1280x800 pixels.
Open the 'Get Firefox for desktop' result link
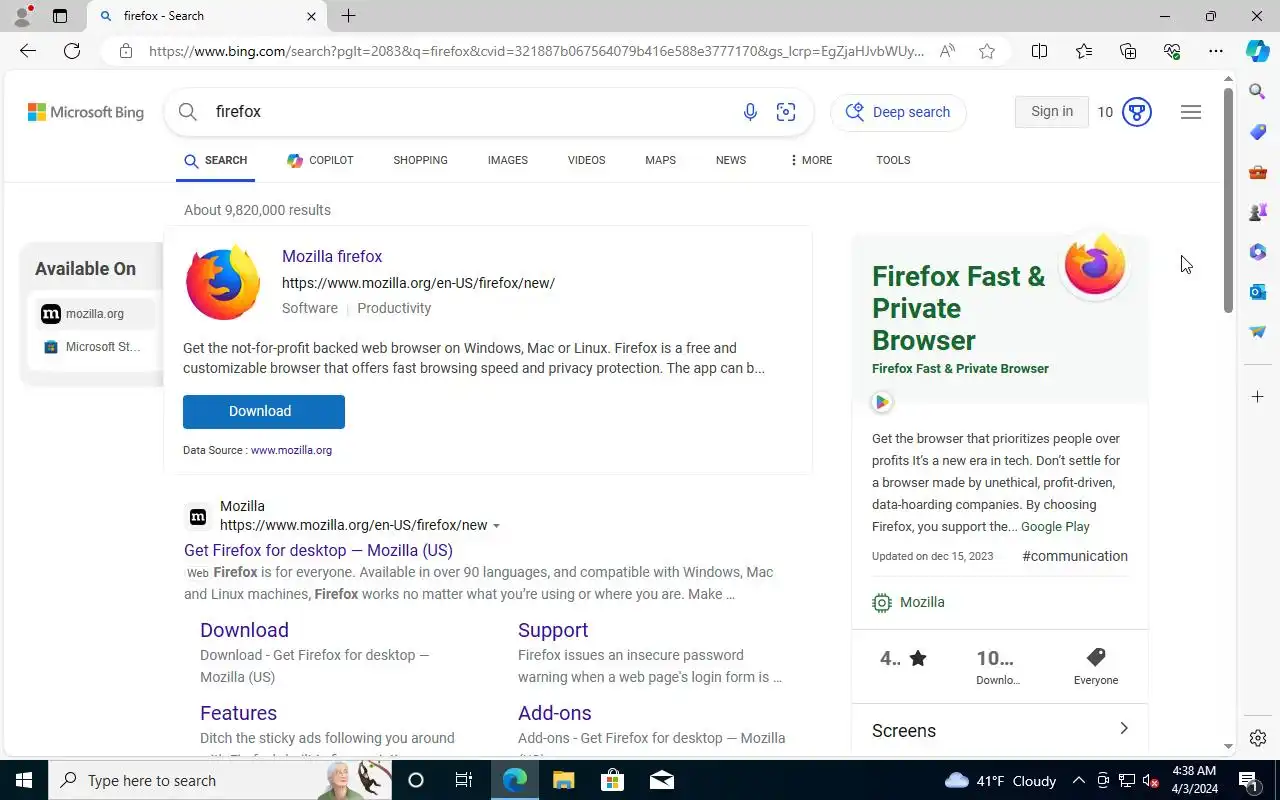point(318,551)
